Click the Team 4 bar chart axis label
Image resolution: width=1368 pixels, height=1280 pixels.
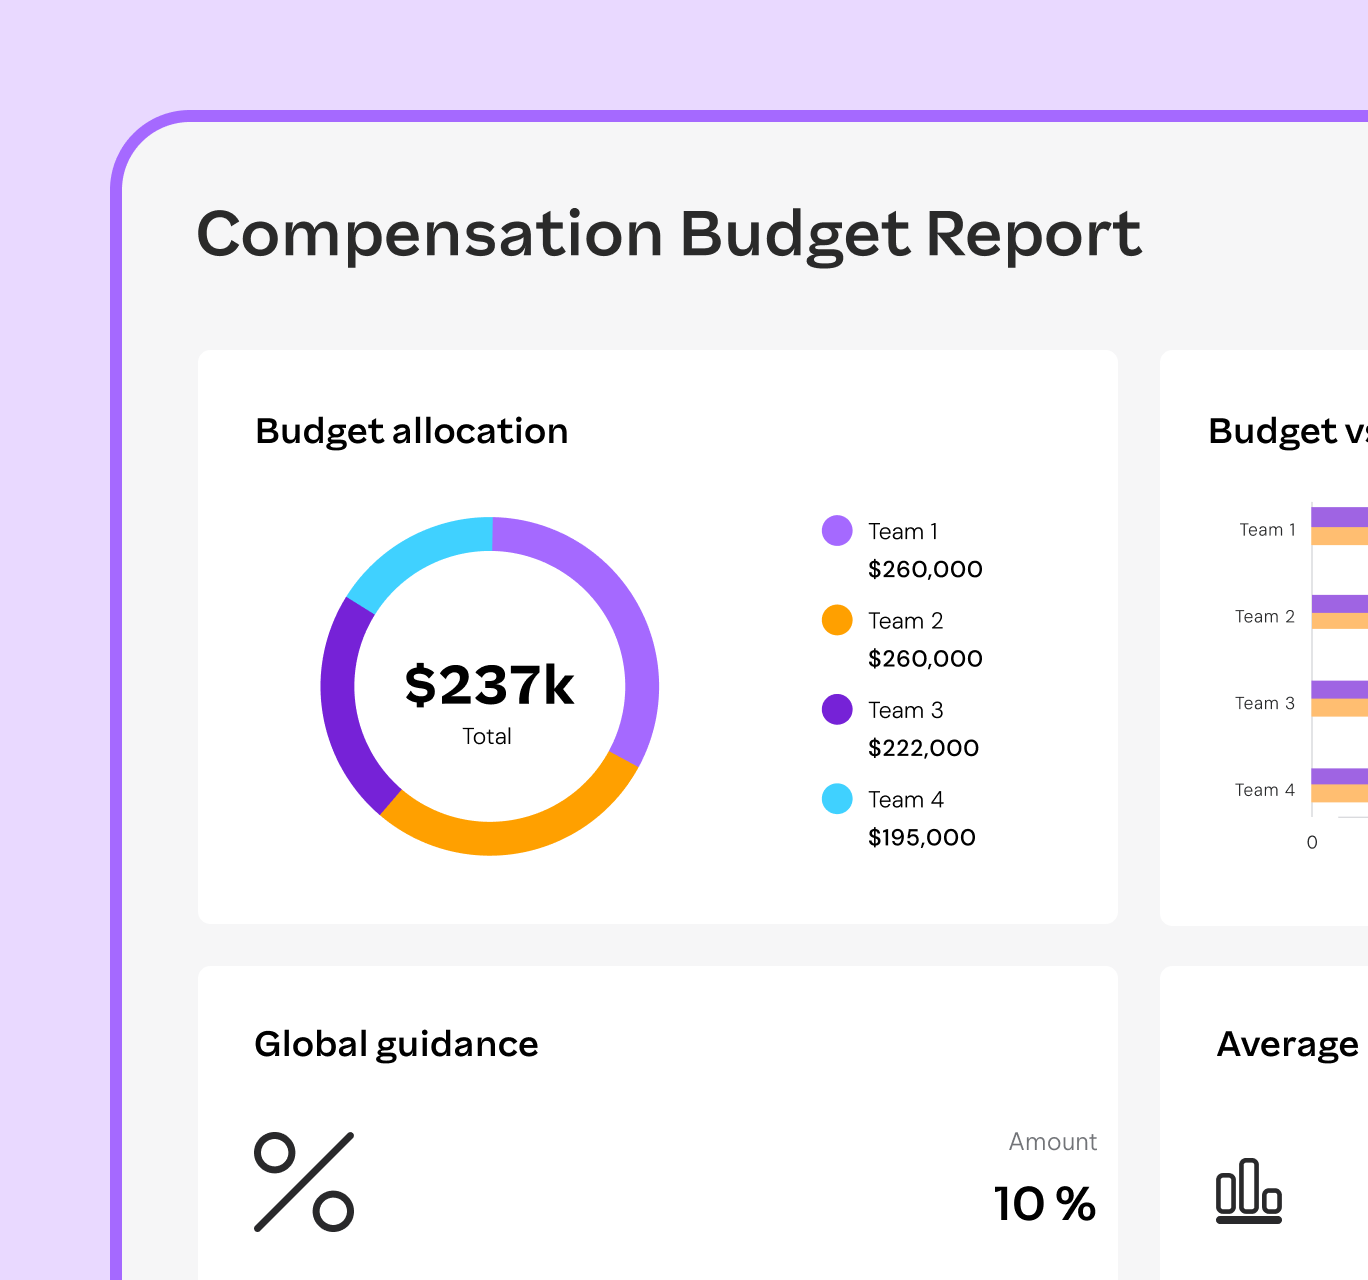click(1265, 790)
